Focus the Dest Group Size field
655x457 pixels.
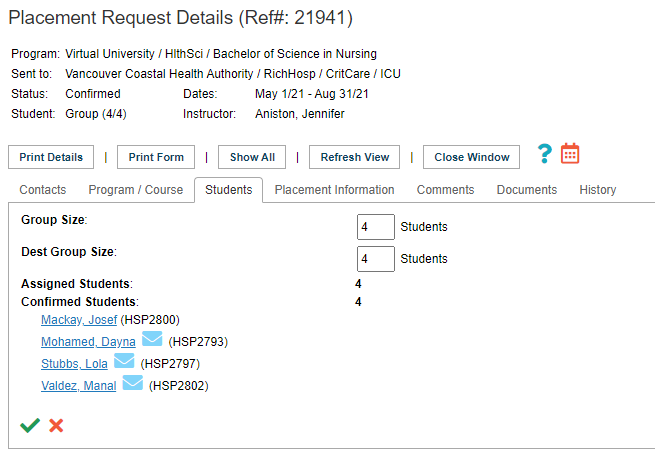coord(376,259)
